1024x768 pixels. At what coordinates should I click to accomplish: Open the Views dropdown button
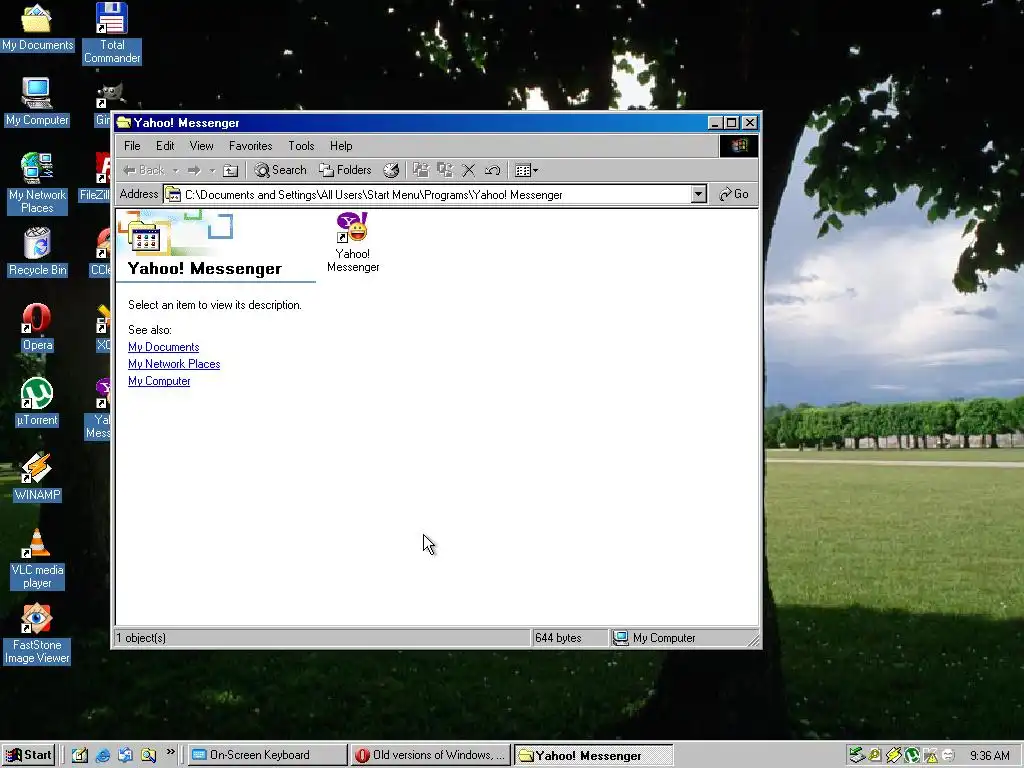526,170
